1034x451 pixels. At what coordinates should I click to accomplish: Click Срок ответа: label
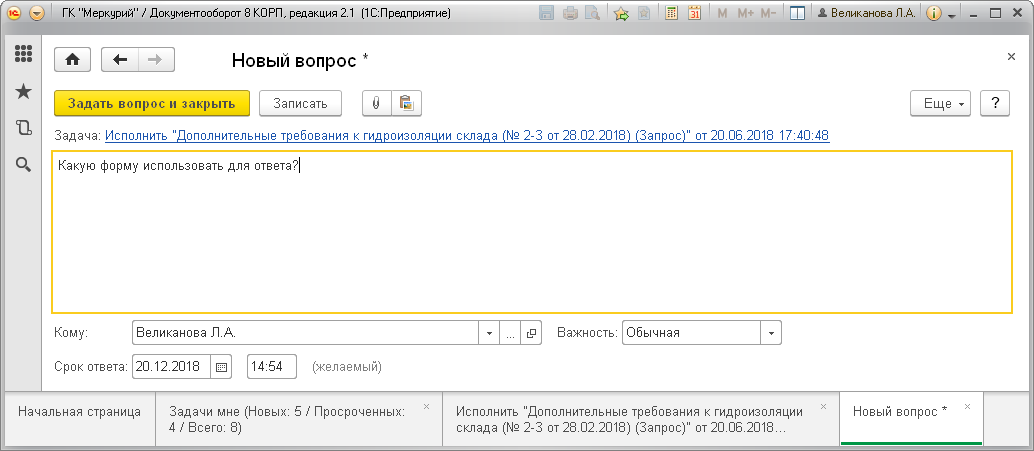90,367
